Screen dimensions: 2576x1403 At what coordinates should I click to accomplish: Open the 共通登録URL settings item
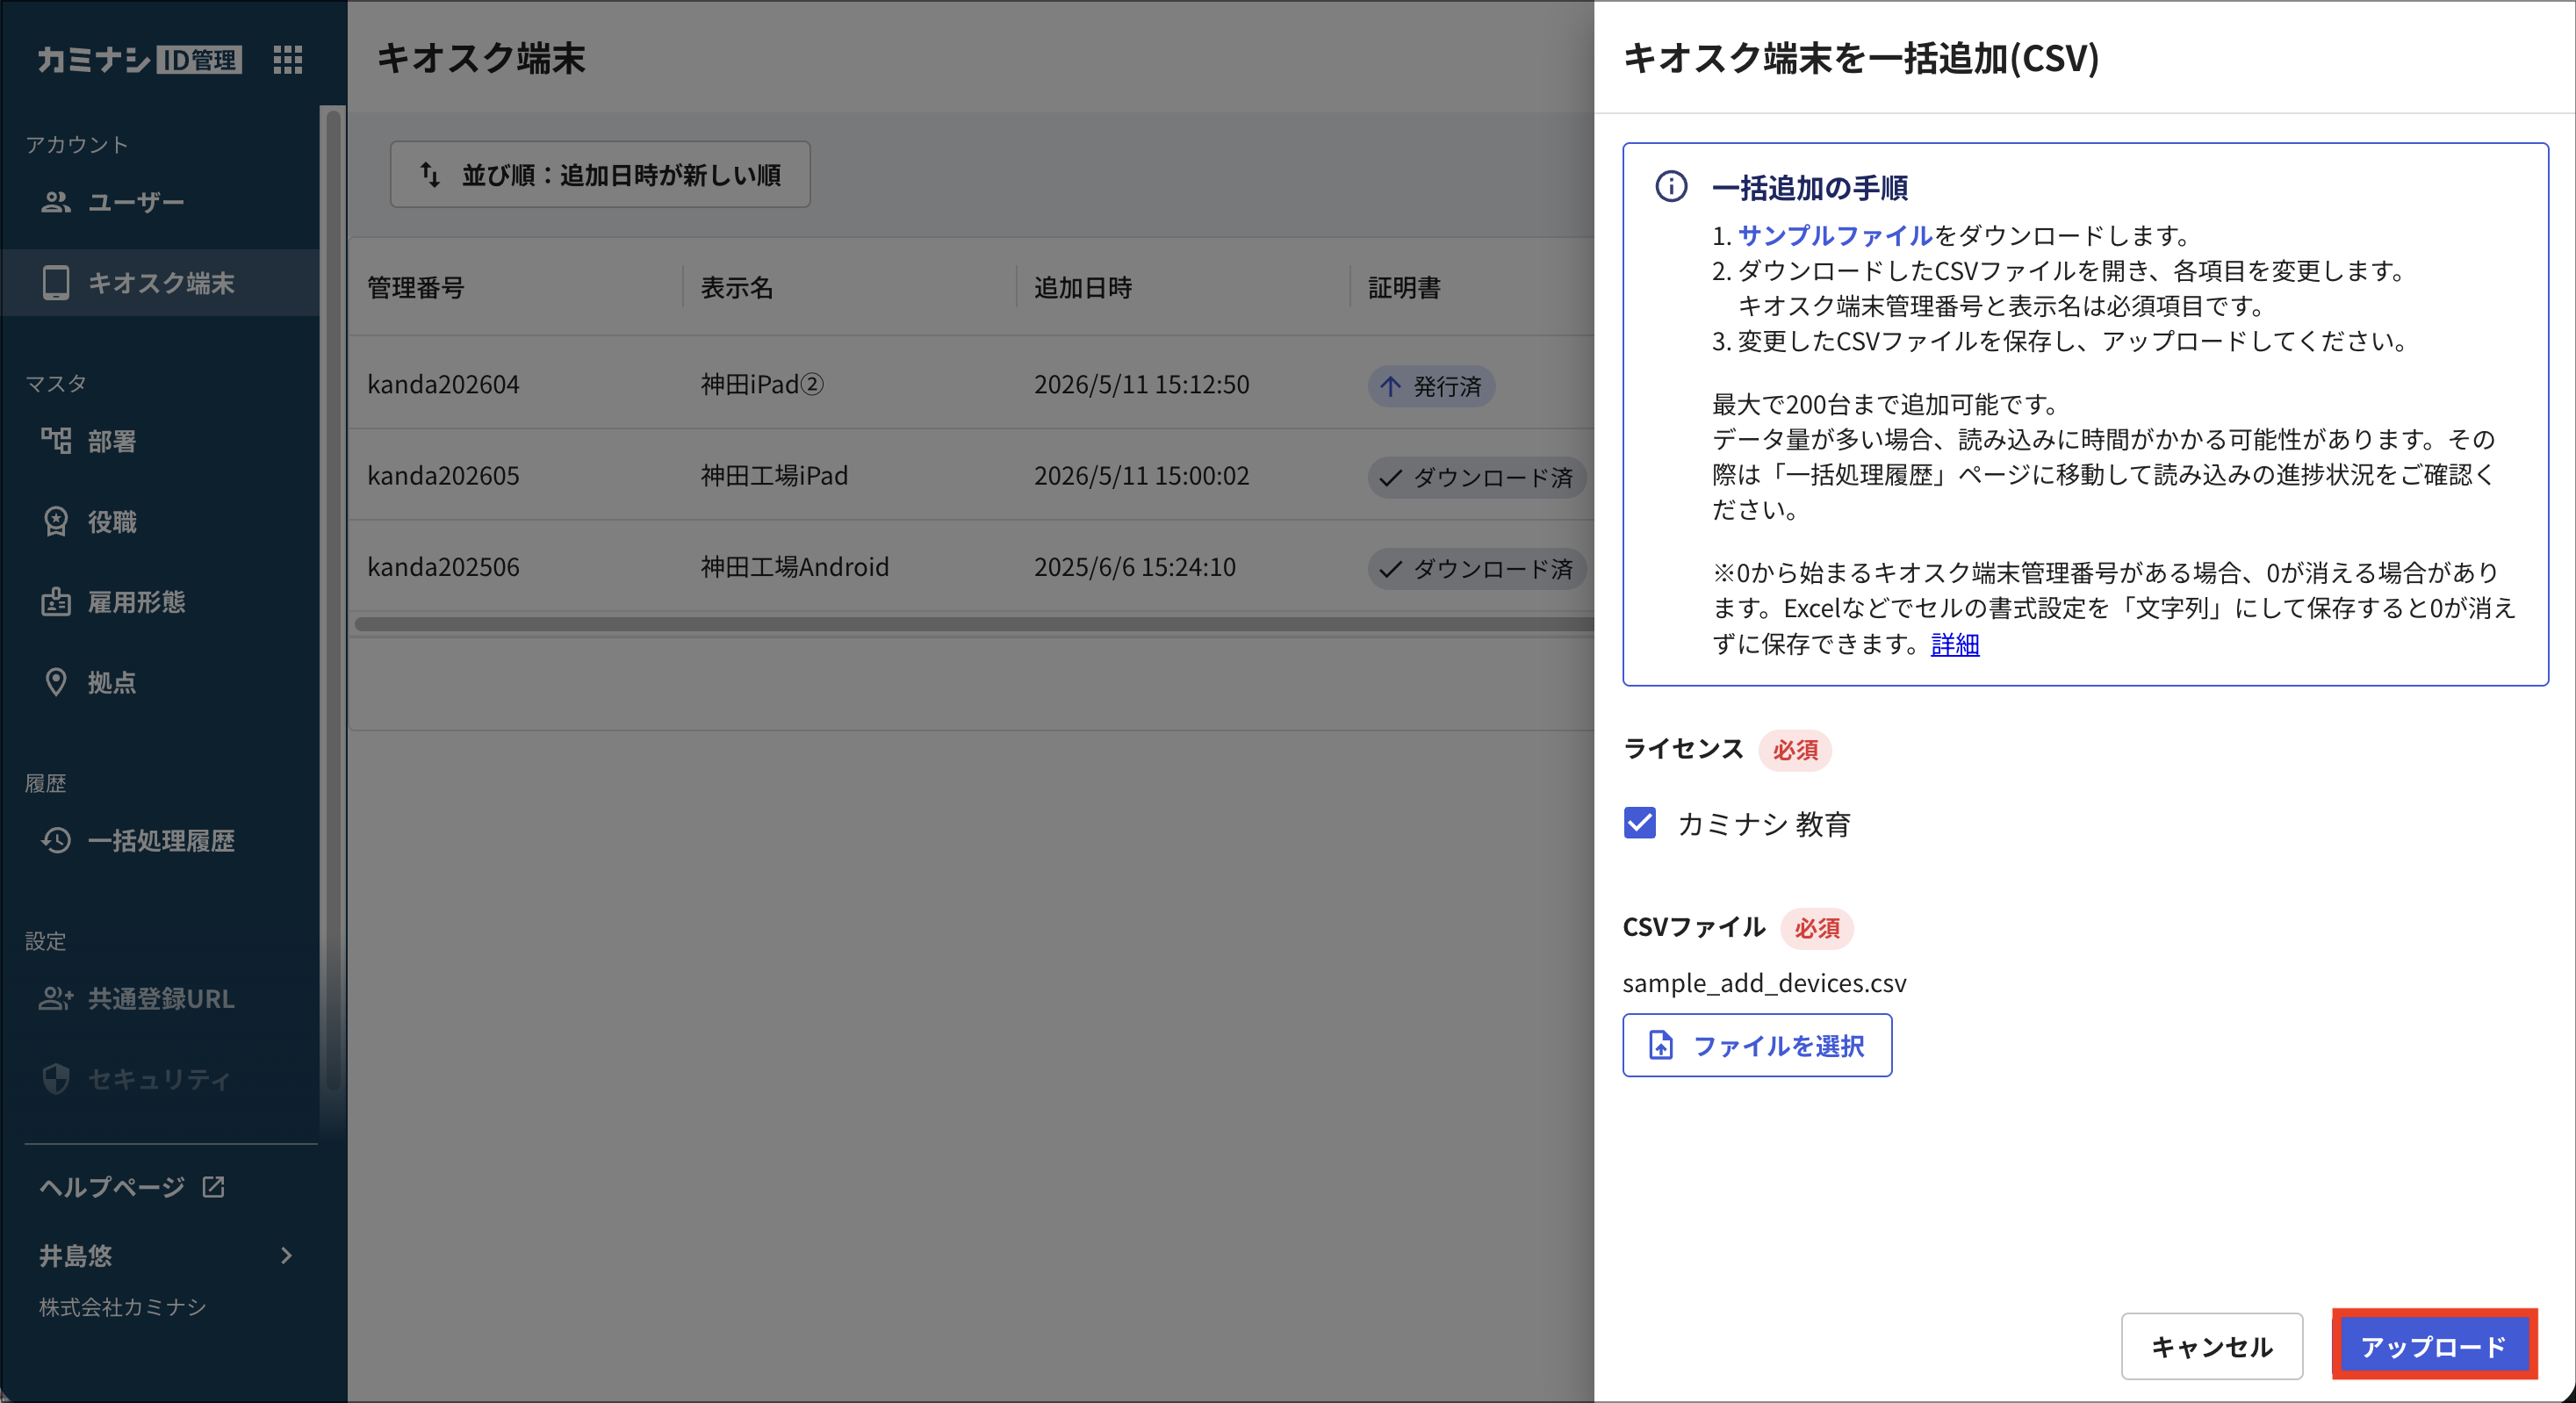click(x=160, y=999)
